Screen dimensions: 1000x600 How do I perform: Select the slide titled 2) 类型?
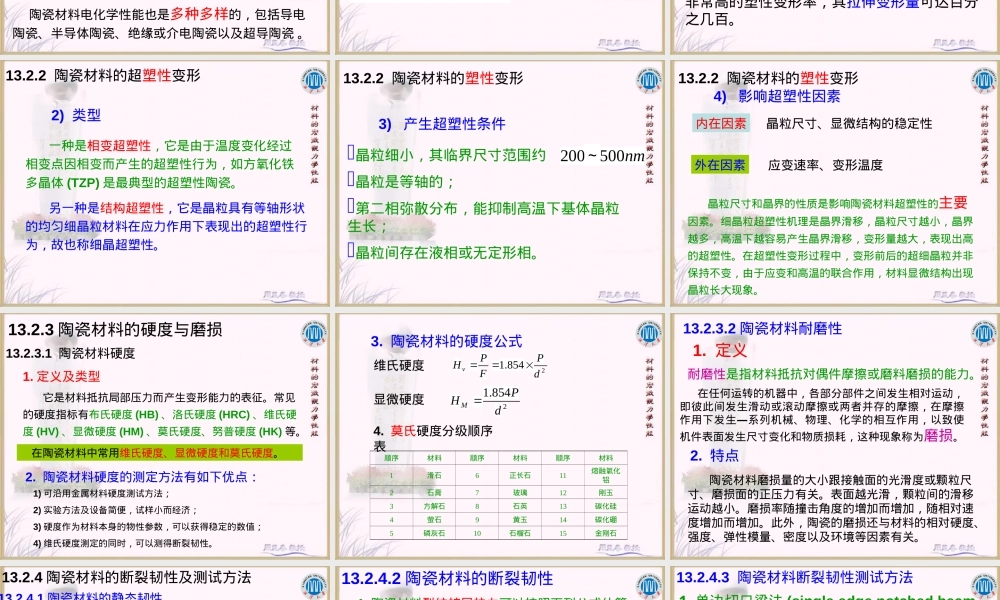point(166,183)
